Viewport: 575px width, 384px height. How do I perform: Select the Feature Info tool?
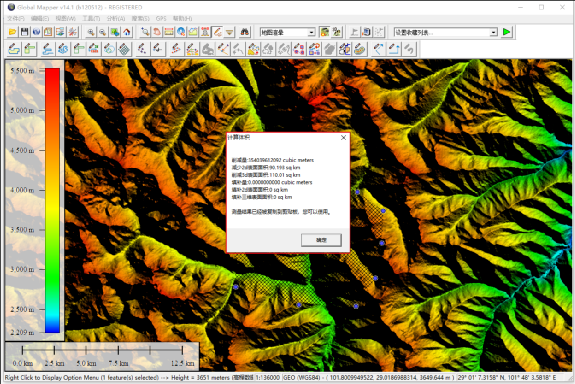[181, 32]
